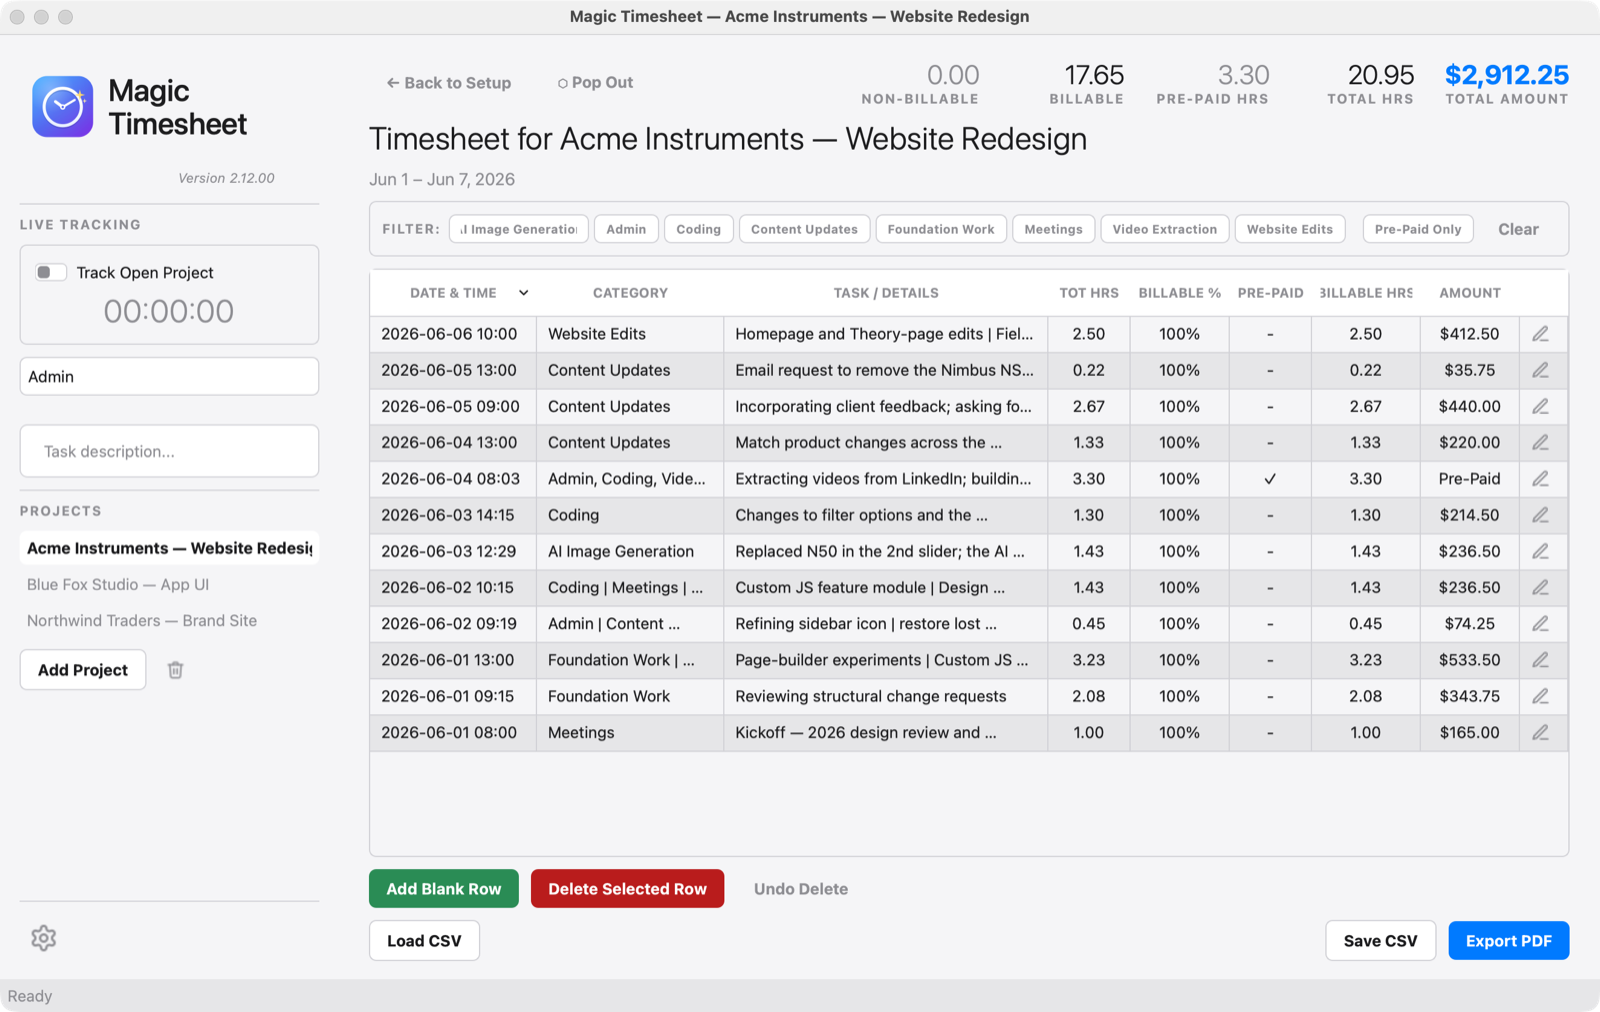Select Acme Instruments — Website Redesign project
This screenshot has width=1600, height=1012.
click(x=169, y=548)
